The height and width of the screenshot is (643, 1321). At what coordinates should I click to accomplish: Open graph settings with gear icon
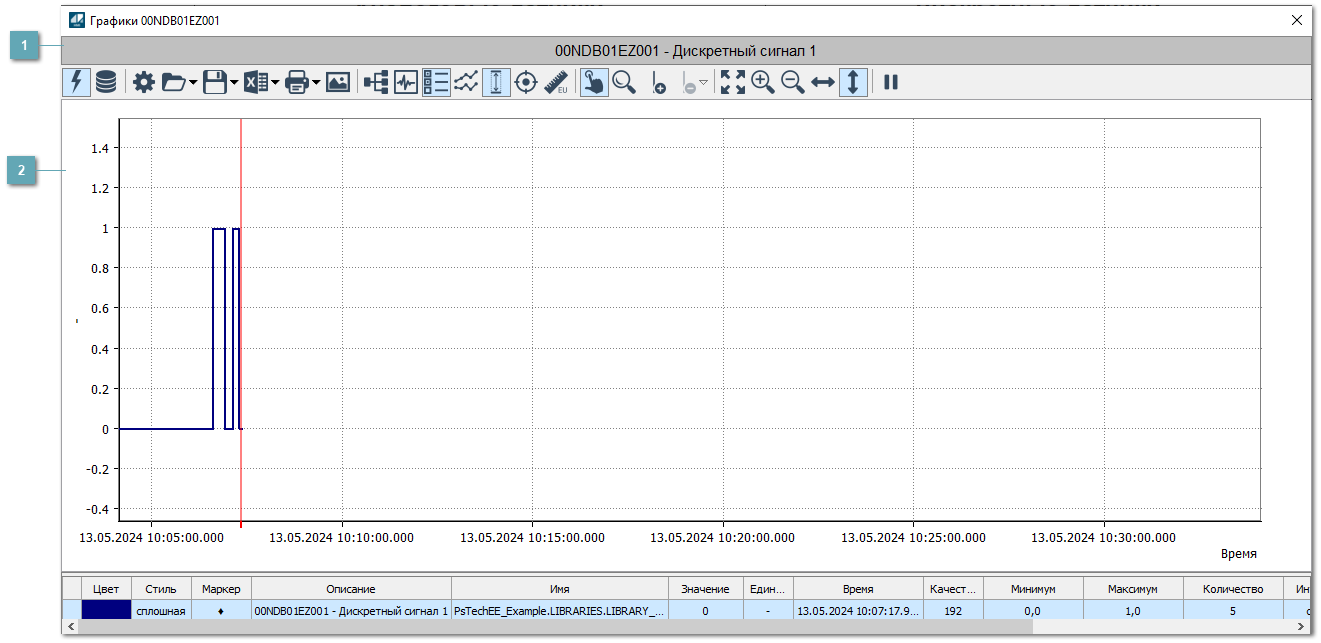144,83
